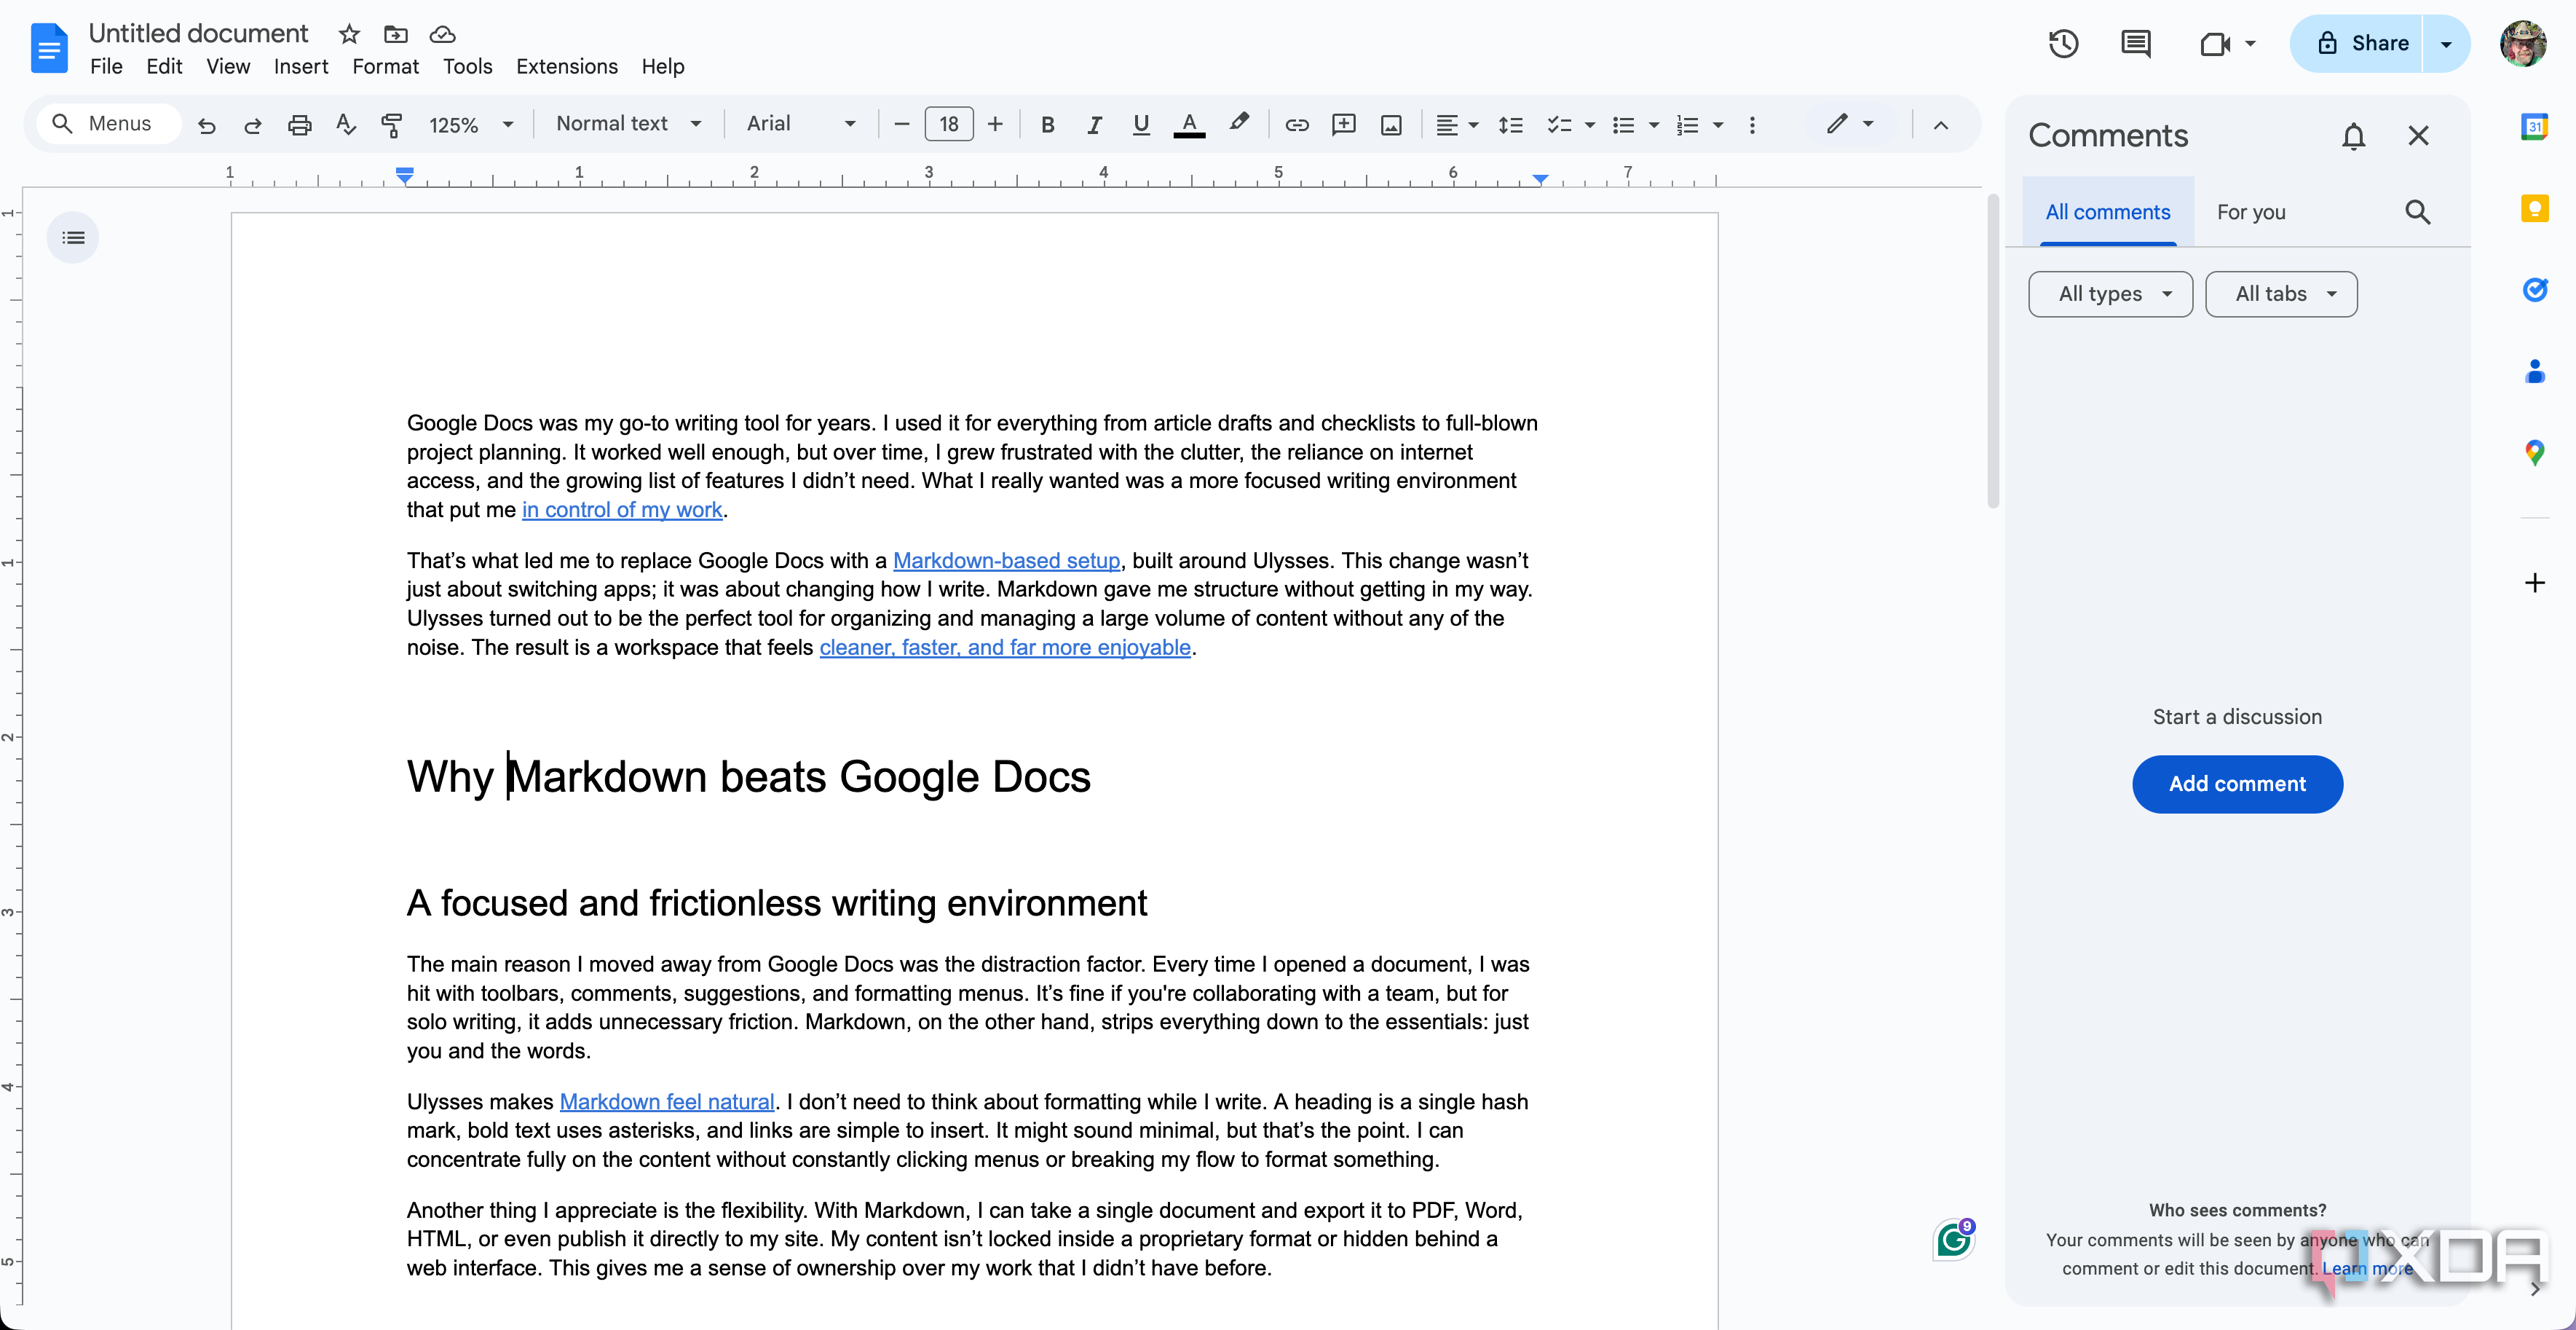
Task: Open the All types filter dropdown
Action: pos(2110,294)
